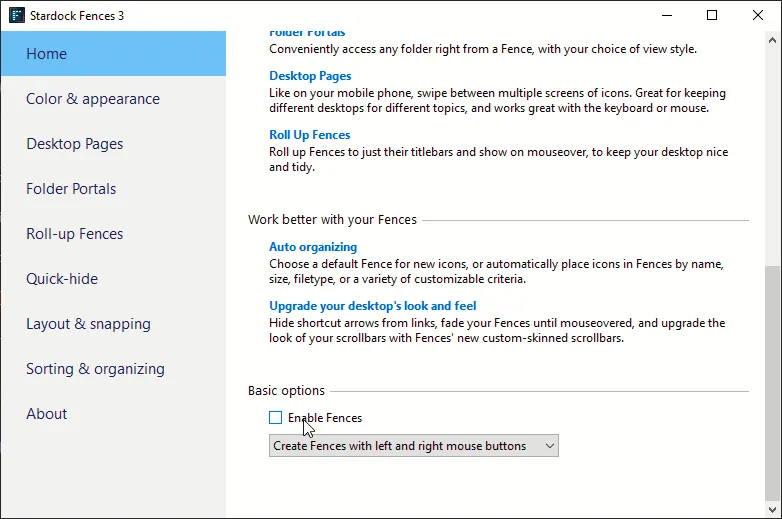Open the Roll Up Fences link
Viewport: 782px width, 519px height.
tap(309, 135)
